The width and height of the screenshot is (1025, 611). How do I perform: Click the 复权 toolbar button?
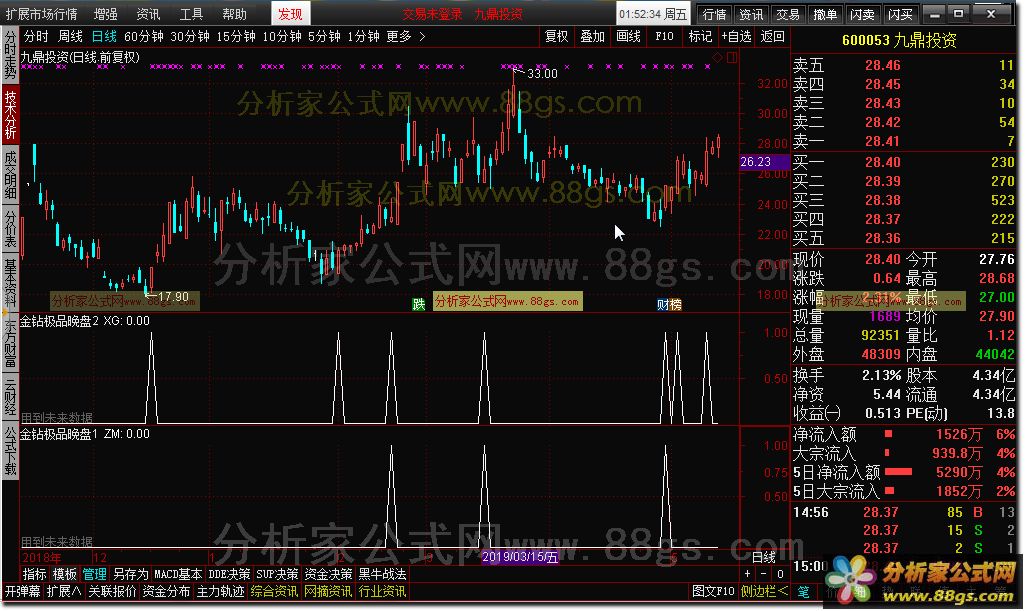(556, 37)
